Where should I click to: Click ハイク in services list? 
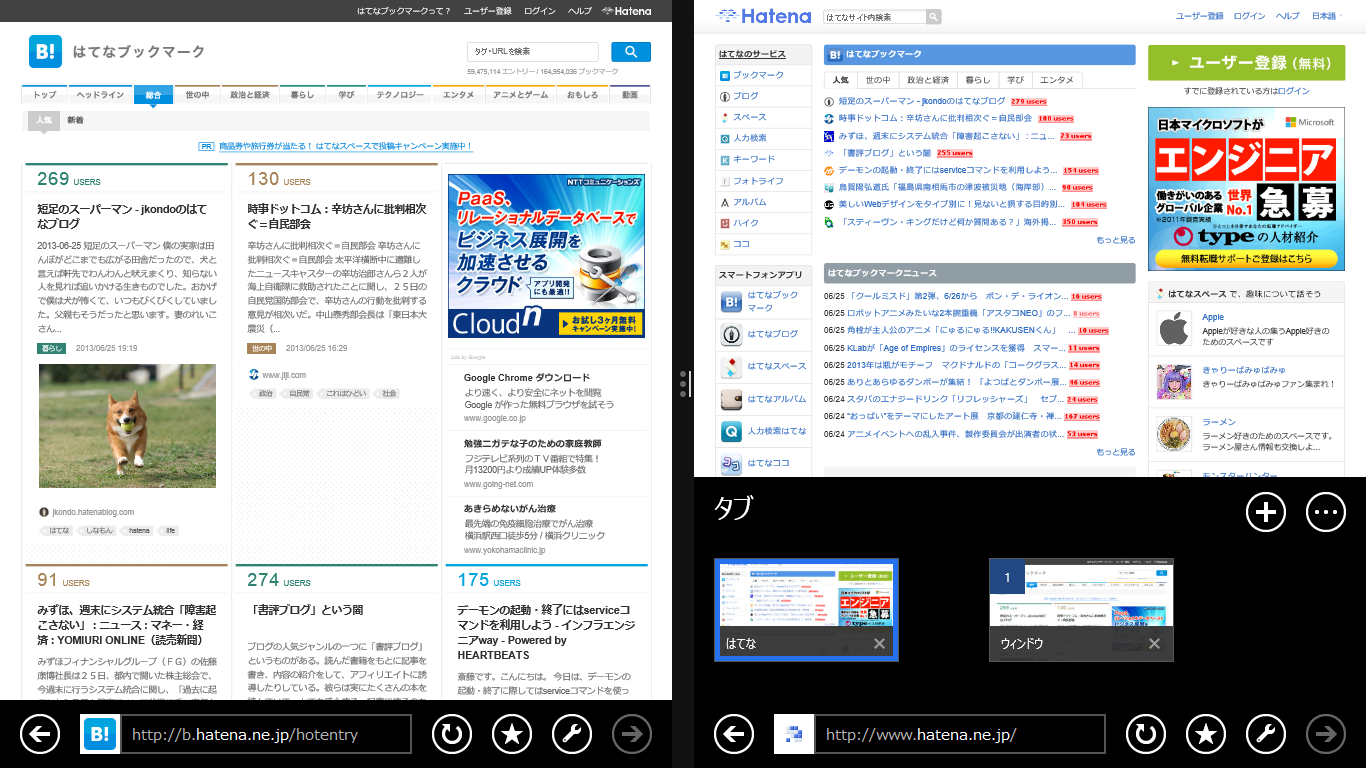click(x=746, y=223)
